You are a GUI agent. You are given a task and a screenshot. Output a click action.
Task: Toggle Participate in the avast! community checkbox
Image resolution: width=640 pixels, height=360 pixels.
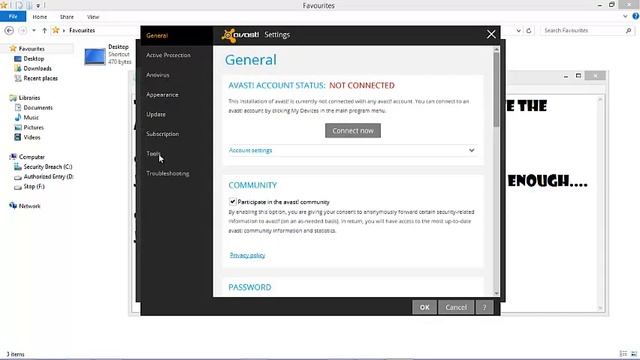[x=232, y=202]
